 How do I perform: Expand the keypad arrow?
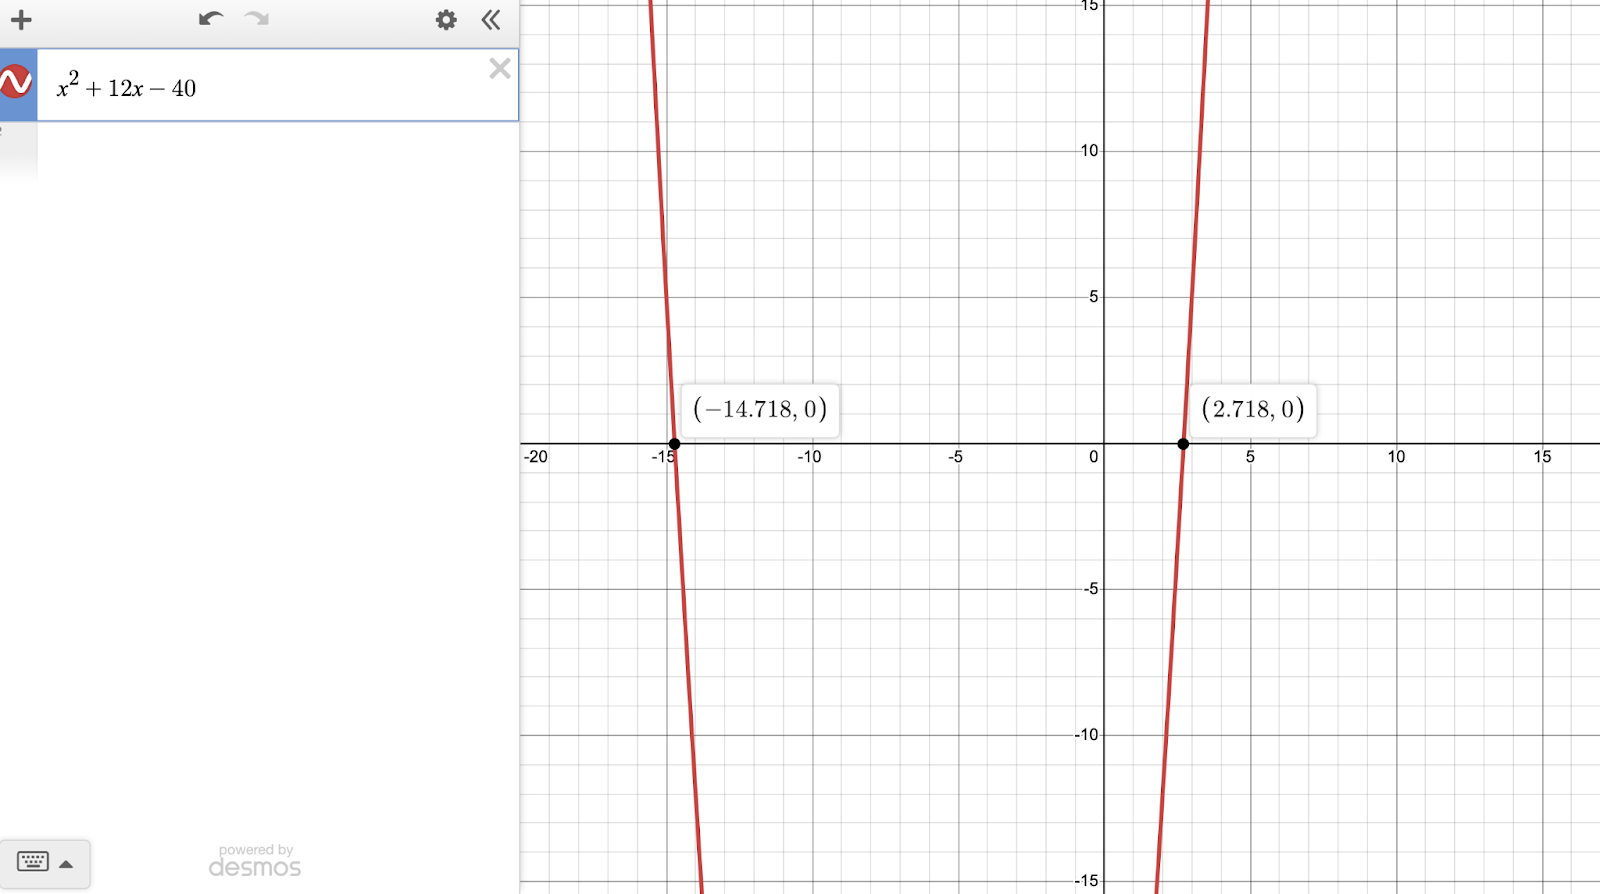click(66, 864)
